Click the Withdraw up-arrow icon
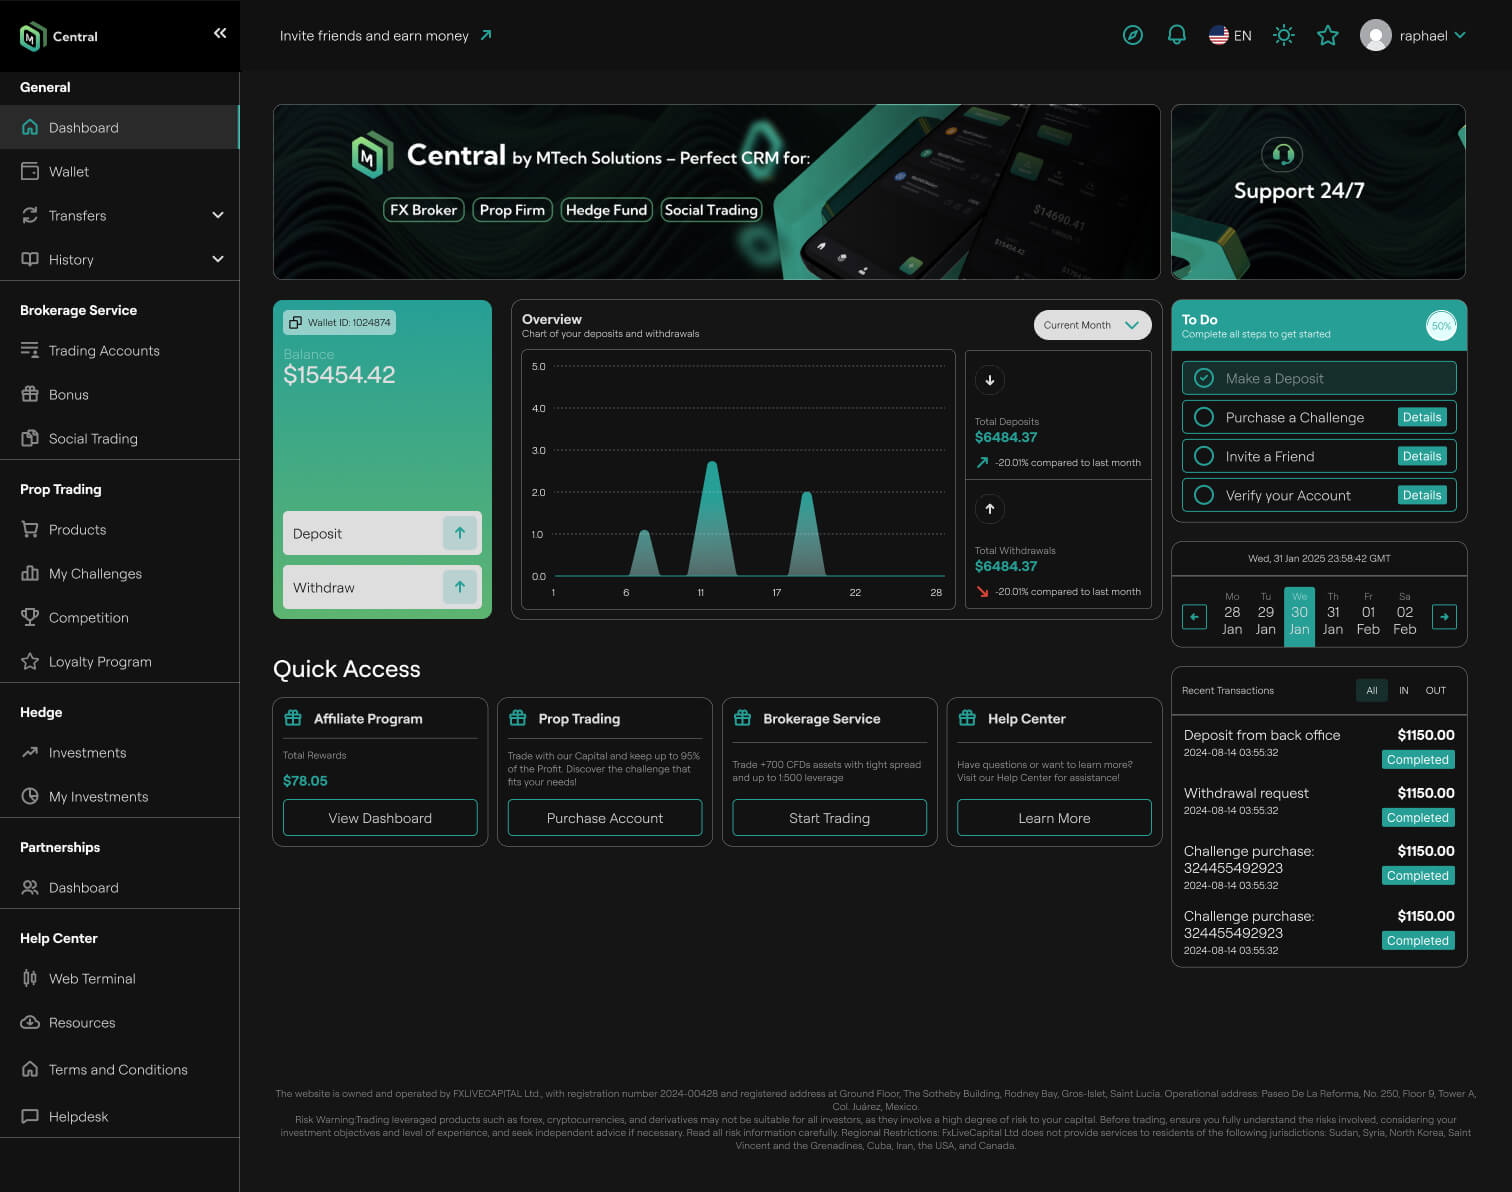The height and width of the screenshot is (1192, 1512). [460, 587]
